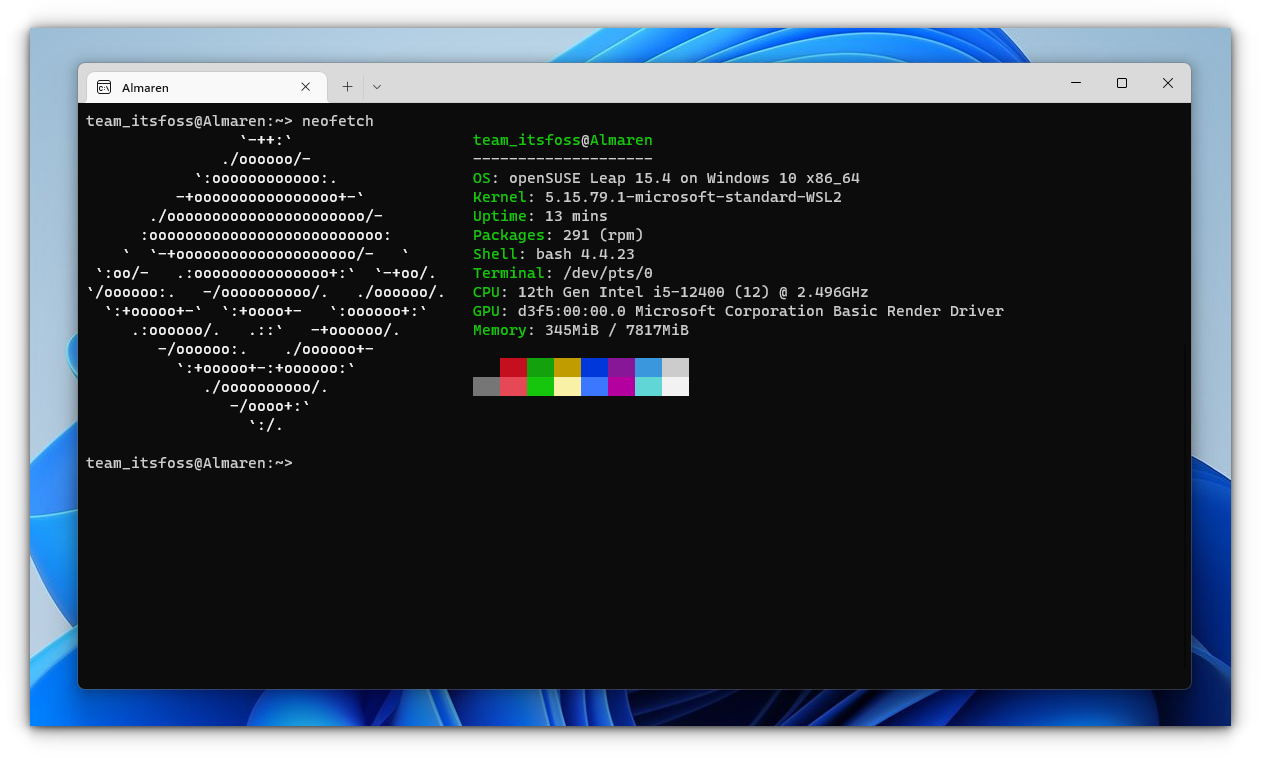Click the openSUSE ASCII art logo
1261x758 pixels.
click(x=265, y=283)
